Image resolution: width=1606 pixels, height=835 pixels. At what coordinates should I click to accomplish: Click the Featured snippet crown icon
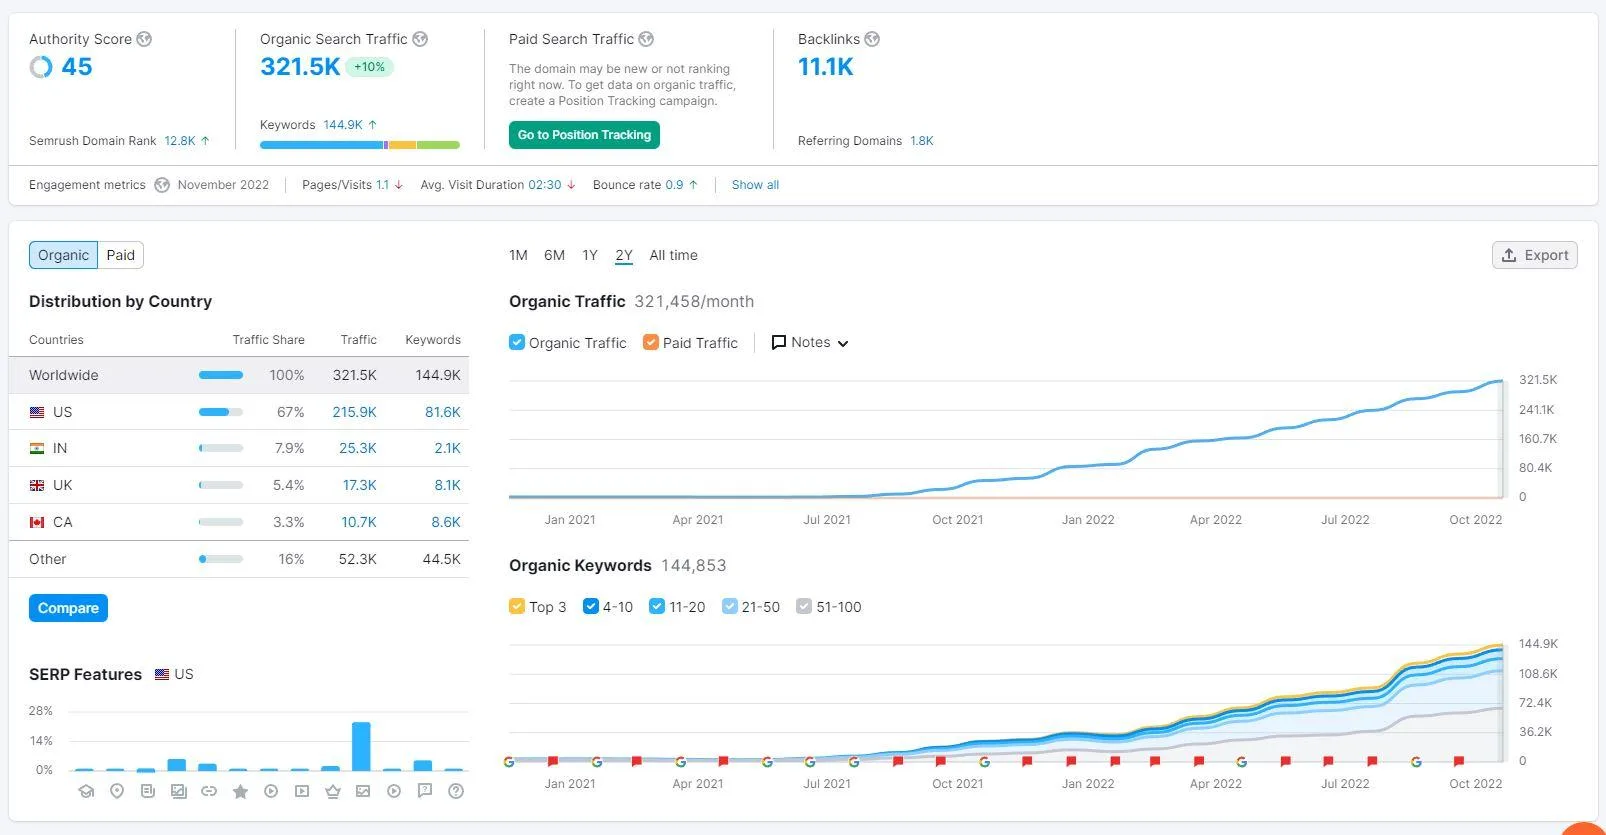click(x=333, y=791)
